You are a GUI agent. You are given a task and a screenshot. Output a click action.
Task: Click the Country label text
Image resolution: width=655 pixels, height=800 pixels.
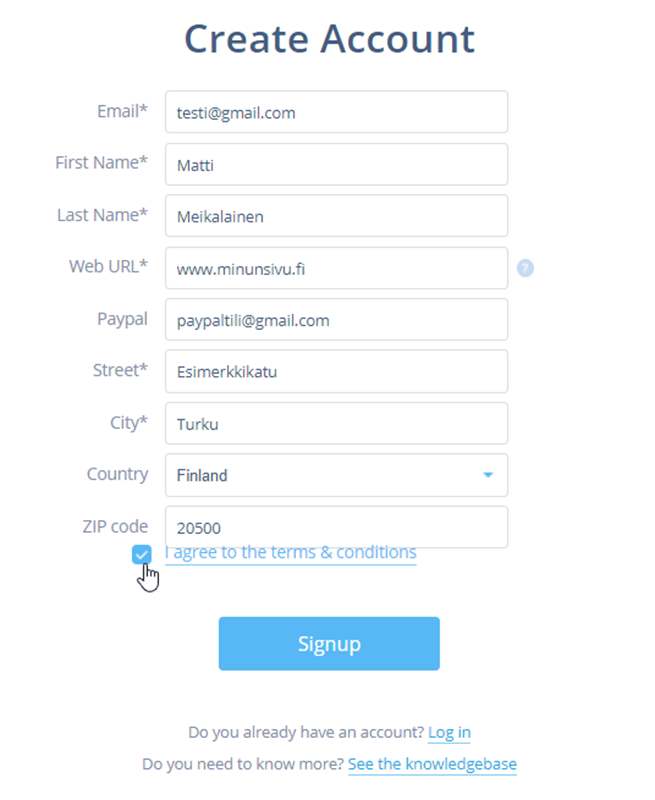(x=117, y=474)
